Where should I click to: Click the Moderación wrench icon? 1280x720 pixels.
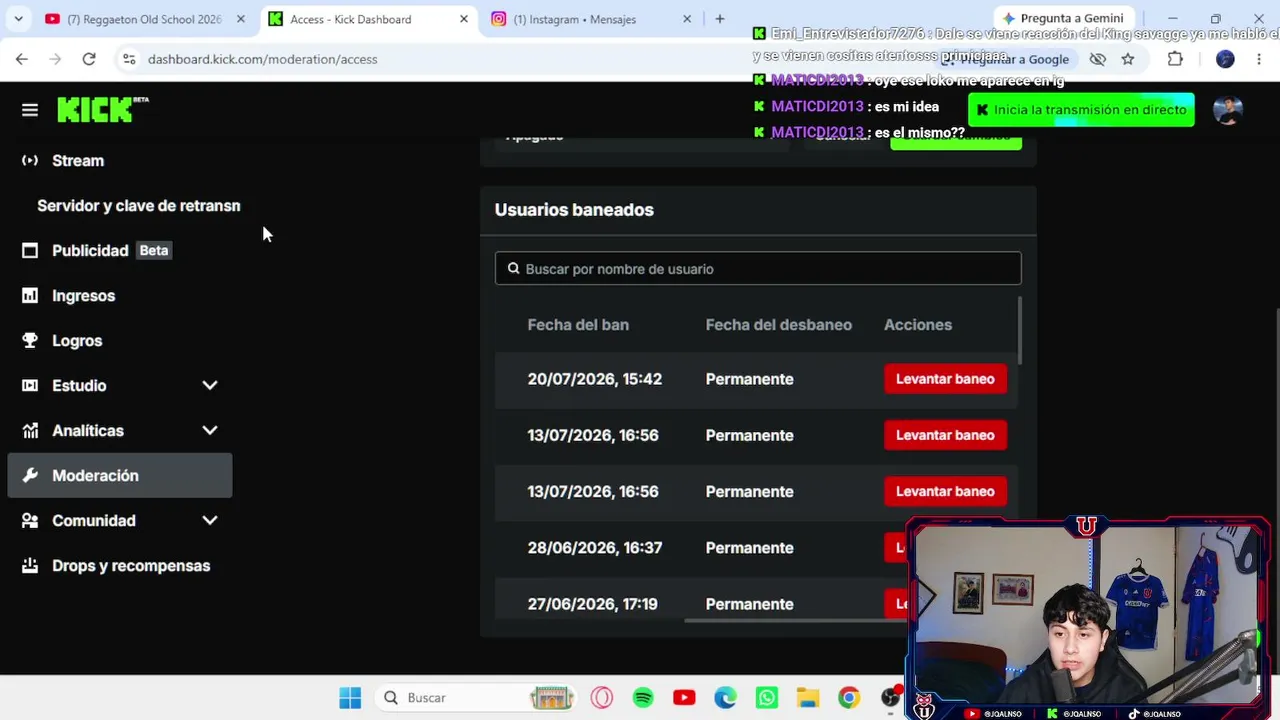(x=30, y=475)
